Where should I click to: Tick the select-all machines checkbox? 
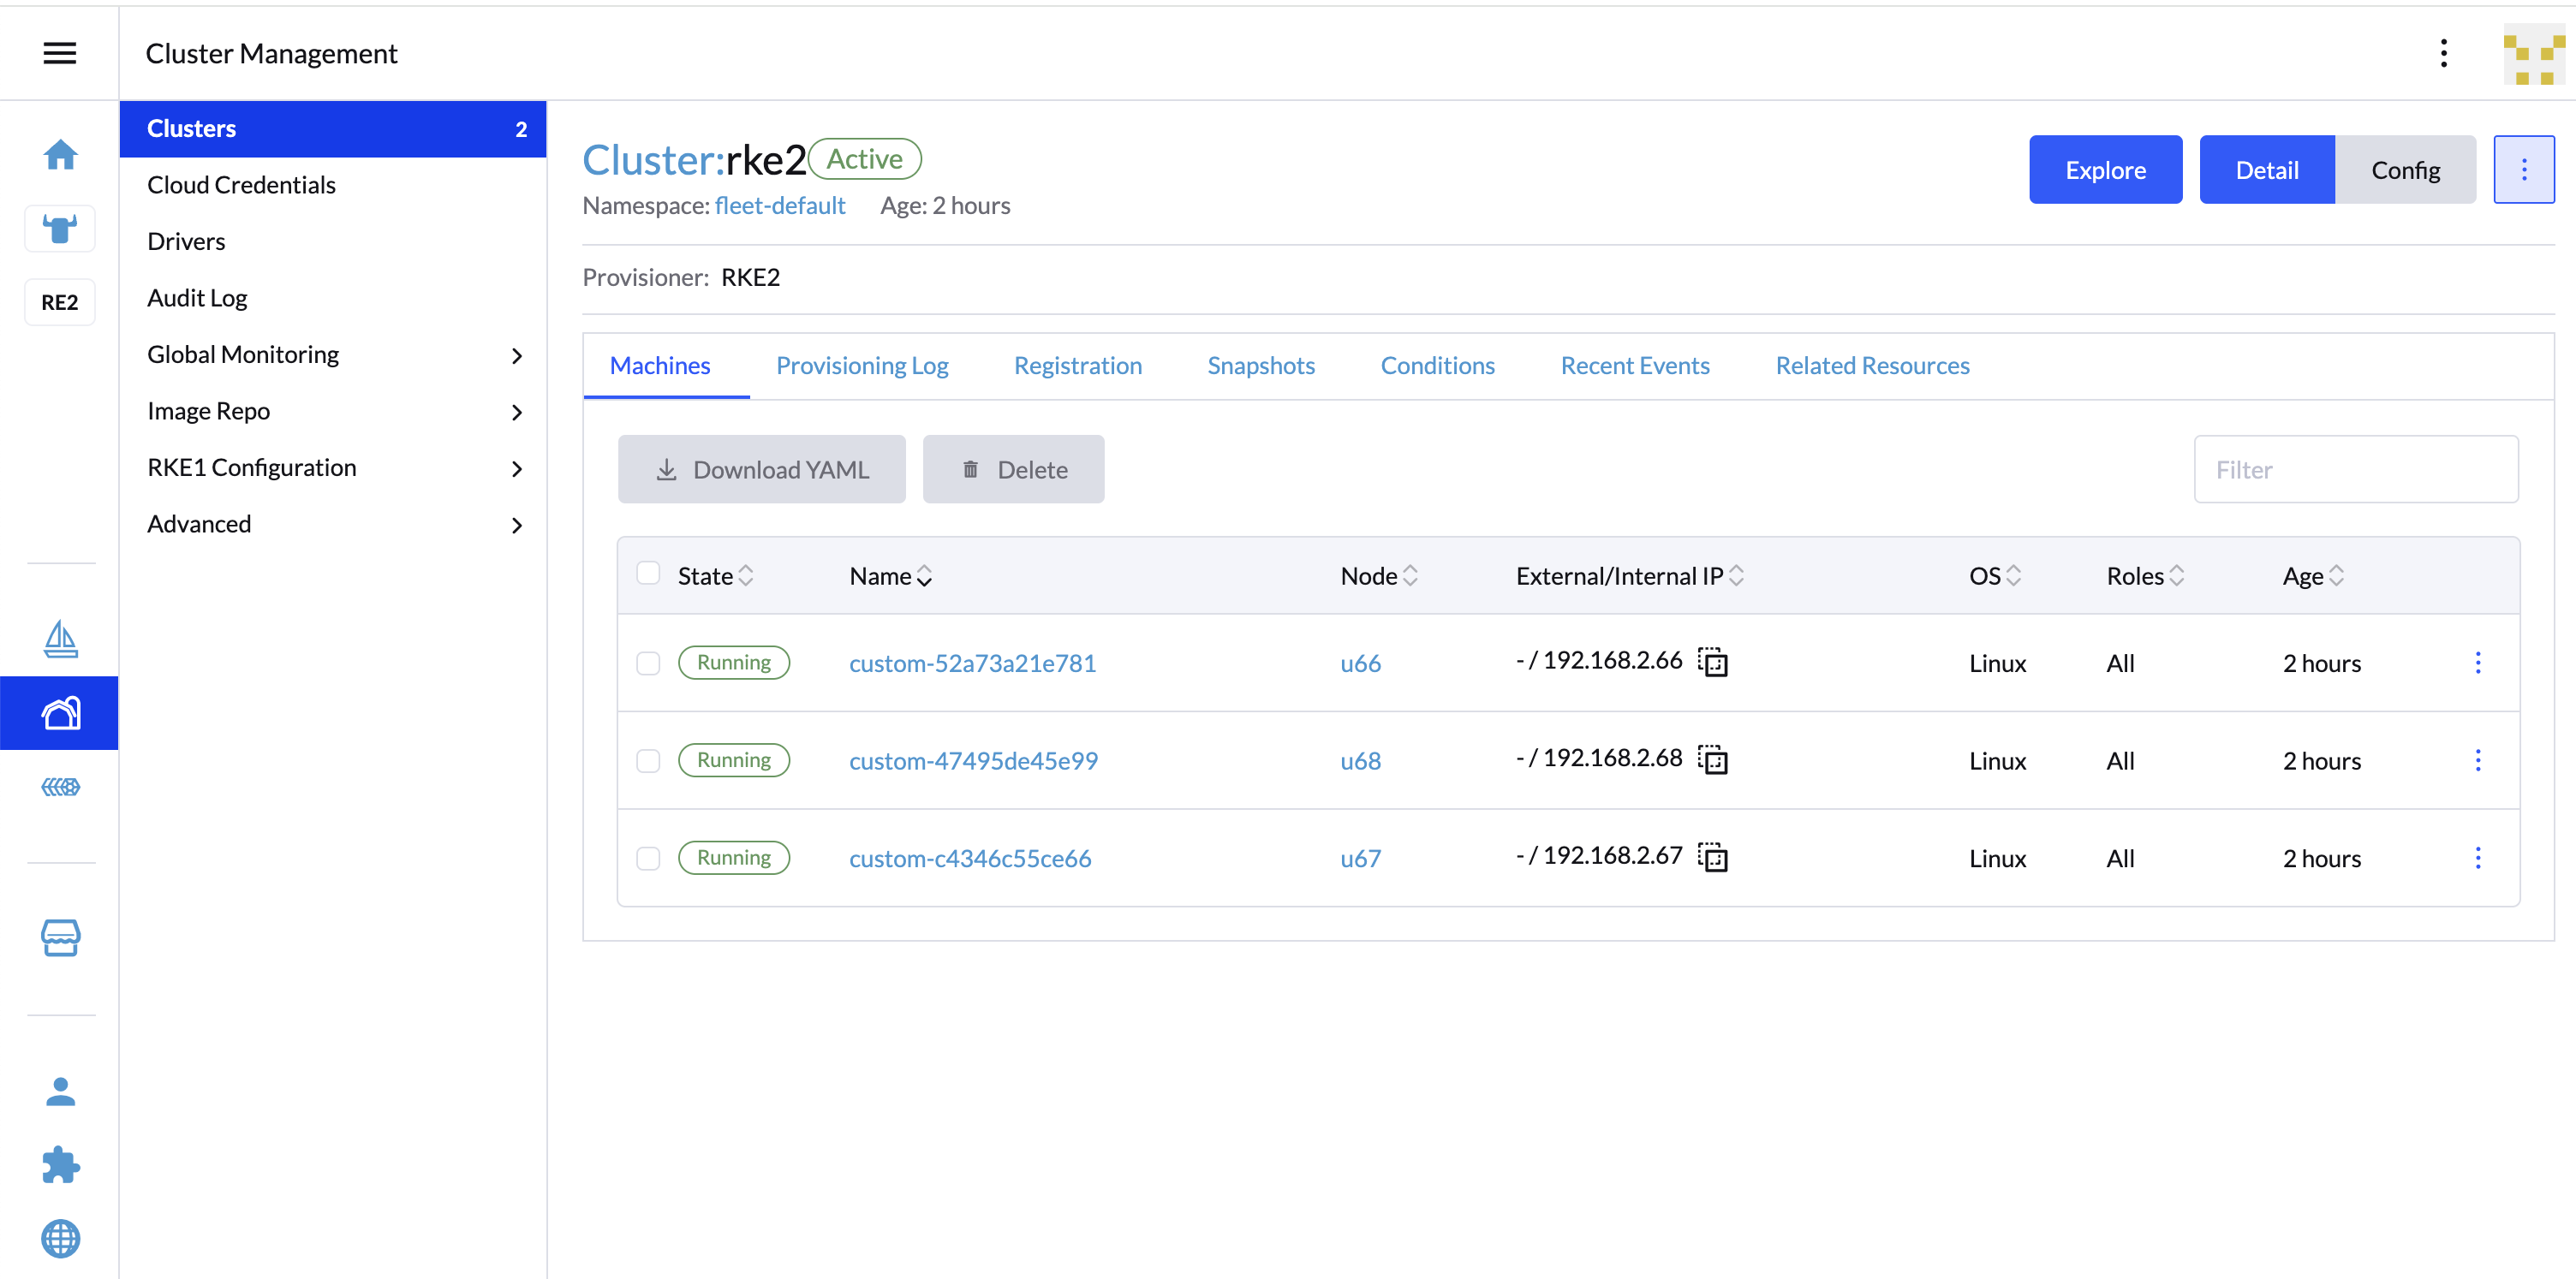click(x=648, y=573)
